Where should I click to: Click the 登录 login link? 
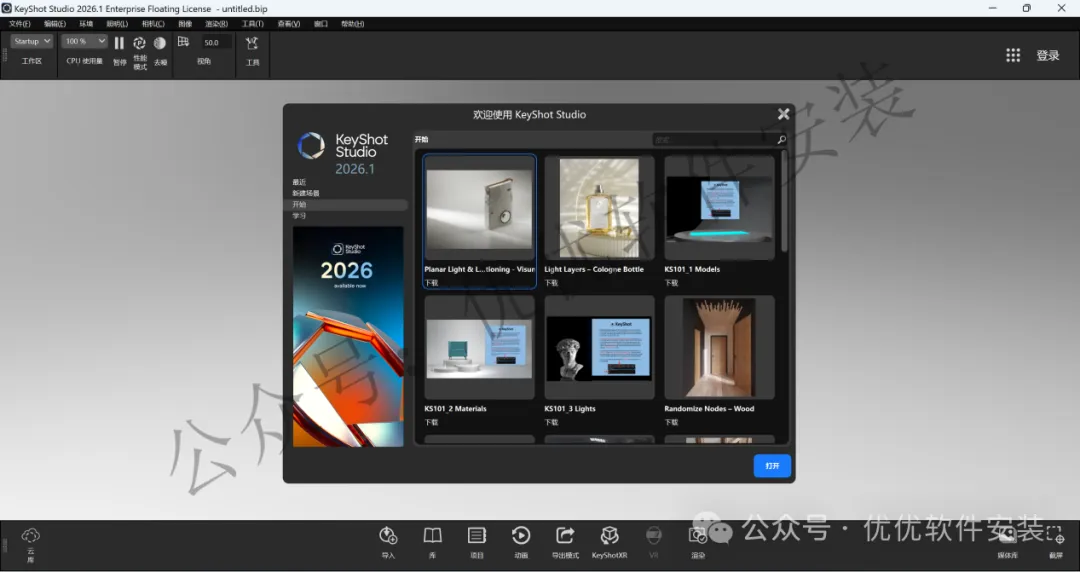click(x=1048, y=56)
